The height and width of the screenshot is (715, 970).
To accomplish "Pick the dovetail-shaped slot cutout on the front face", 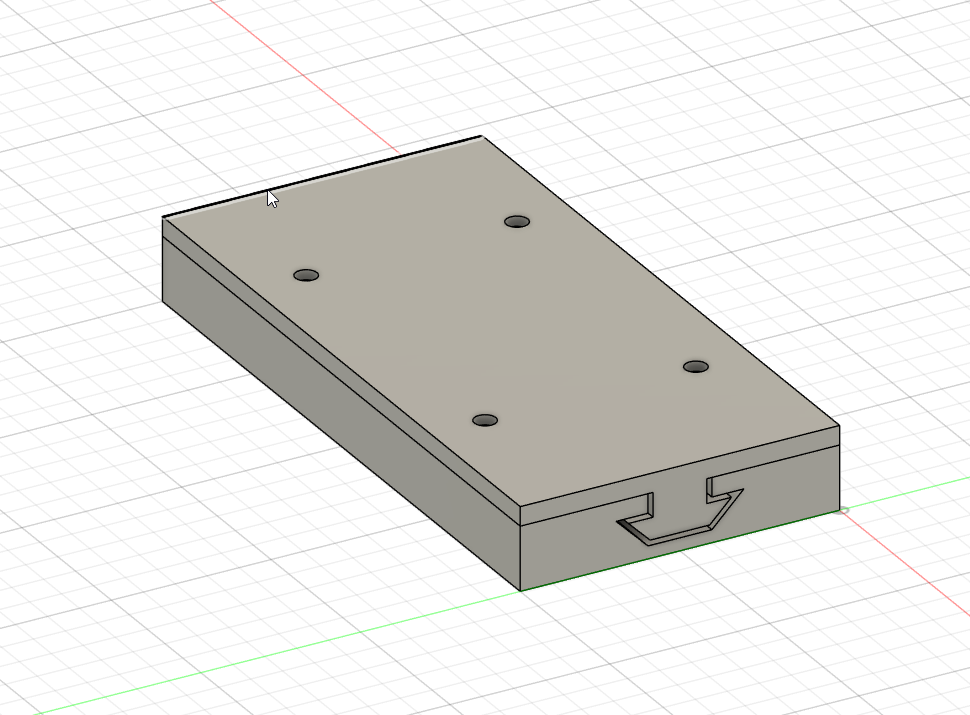I will point(680,510).
